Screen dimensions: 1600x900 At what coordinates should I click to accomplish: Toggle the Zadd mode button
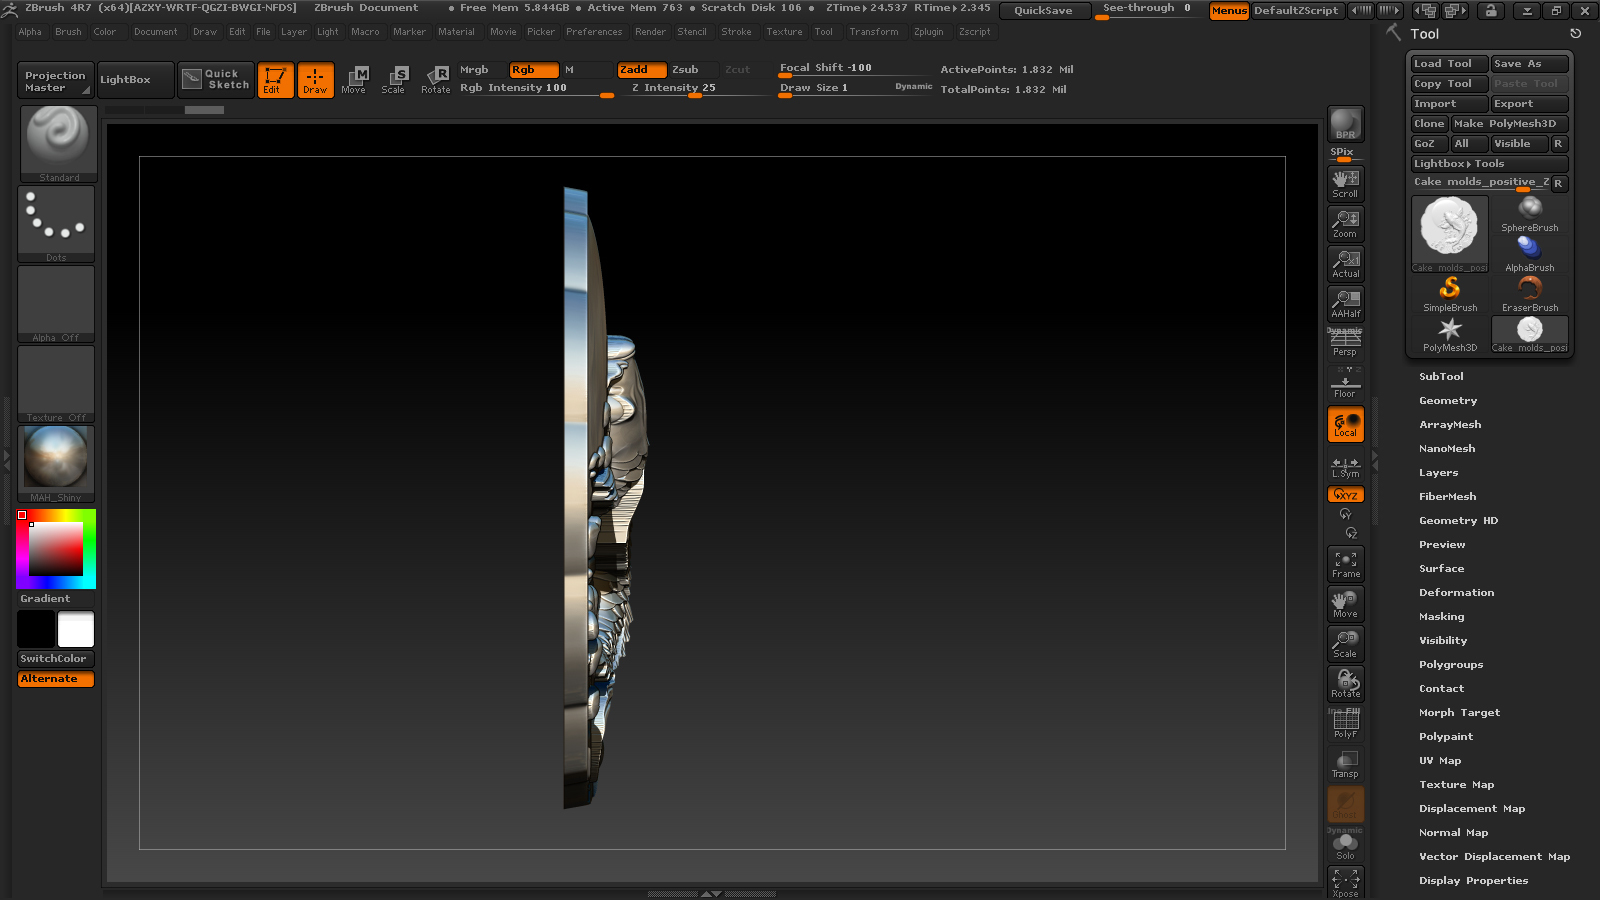click(641, 70)
